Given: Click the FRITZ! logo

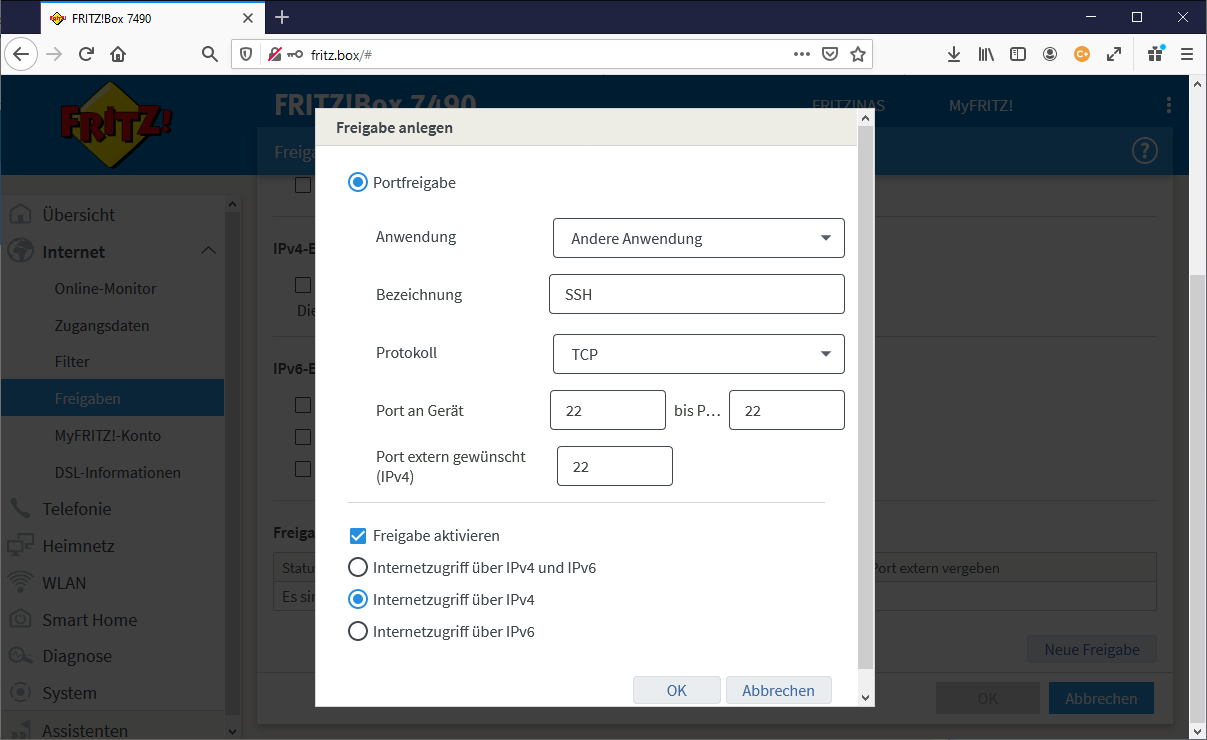Looking at the screenshot, I should point(116,124).
